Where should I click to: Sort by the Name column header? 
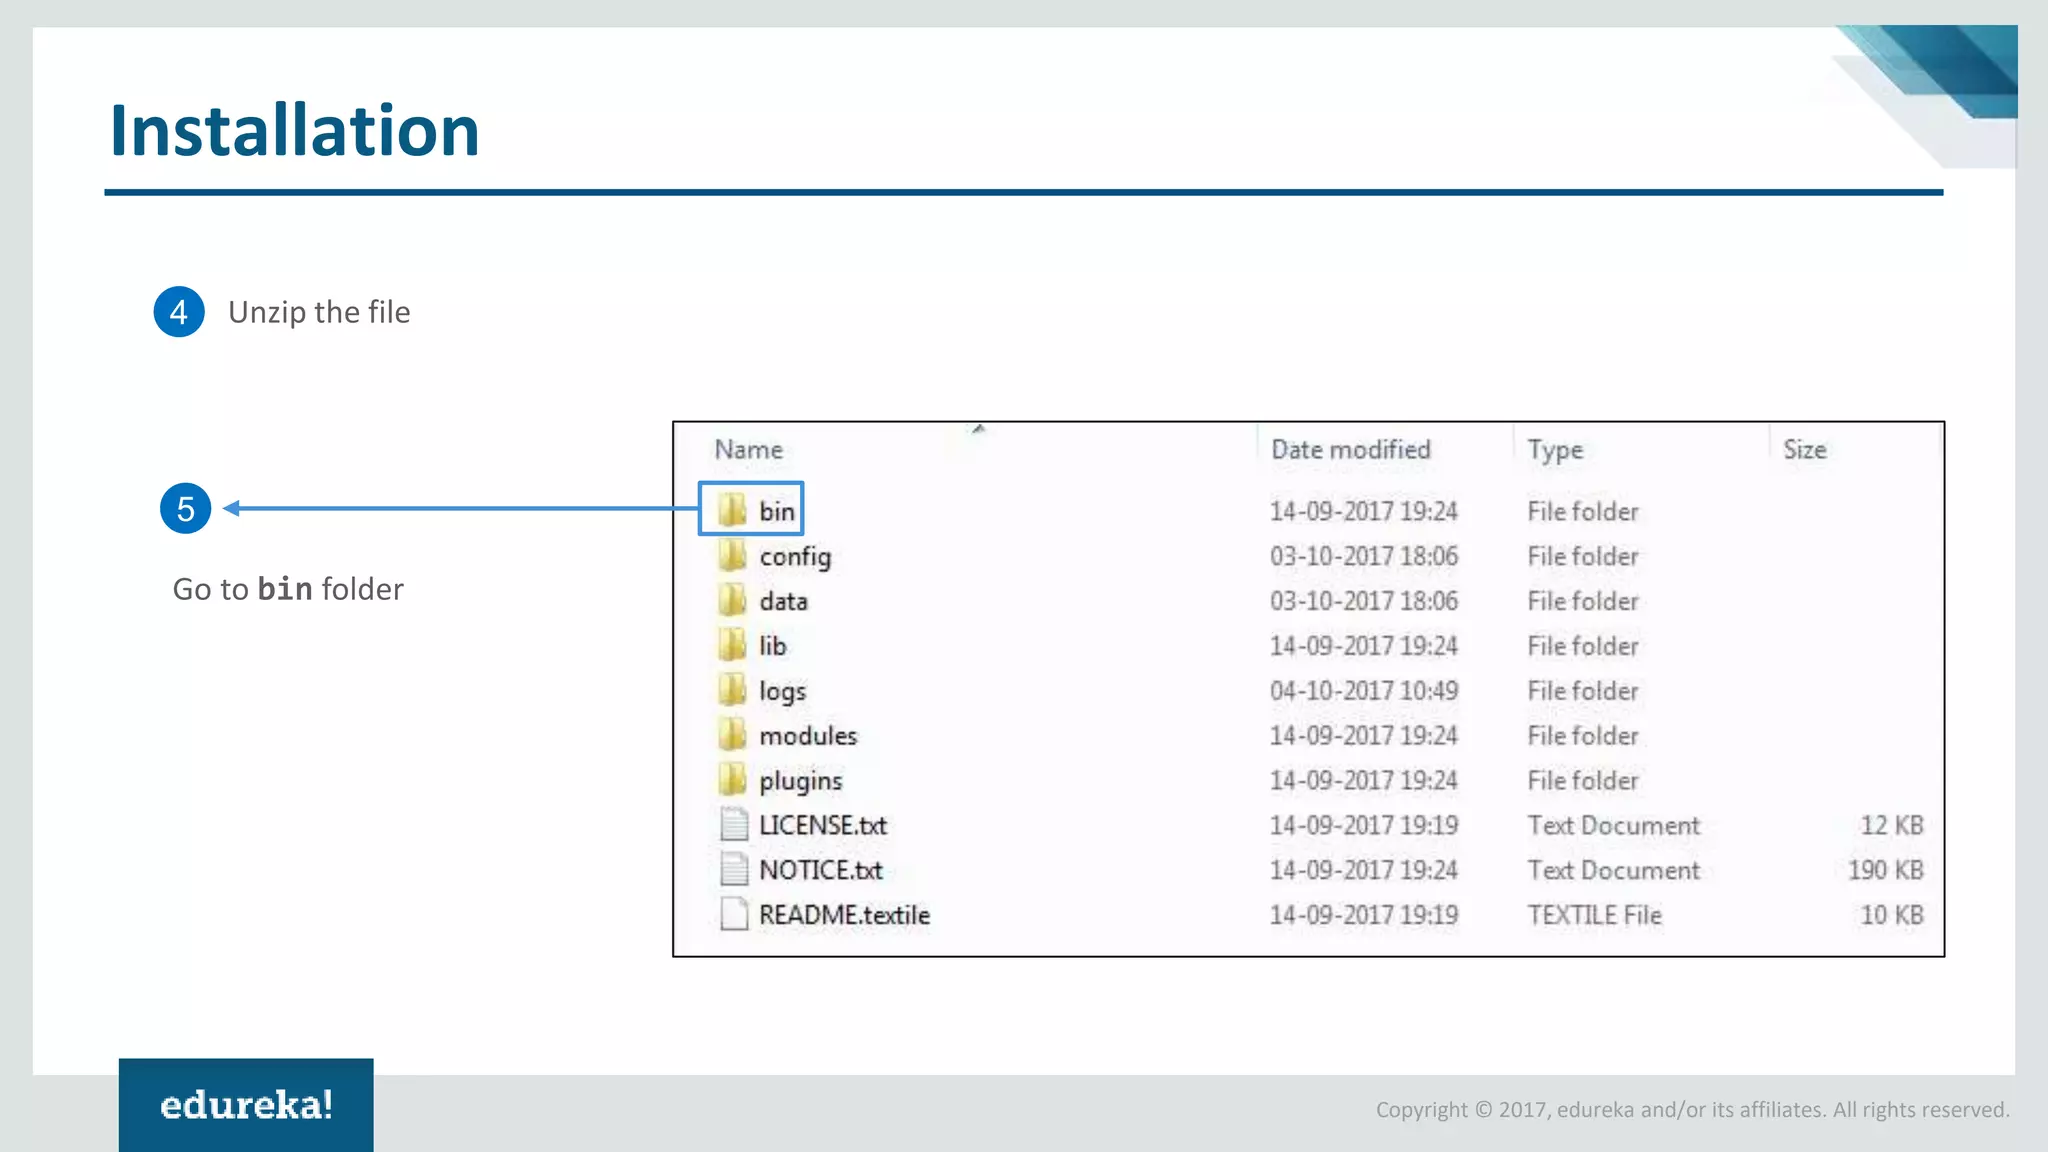[748, 450]
